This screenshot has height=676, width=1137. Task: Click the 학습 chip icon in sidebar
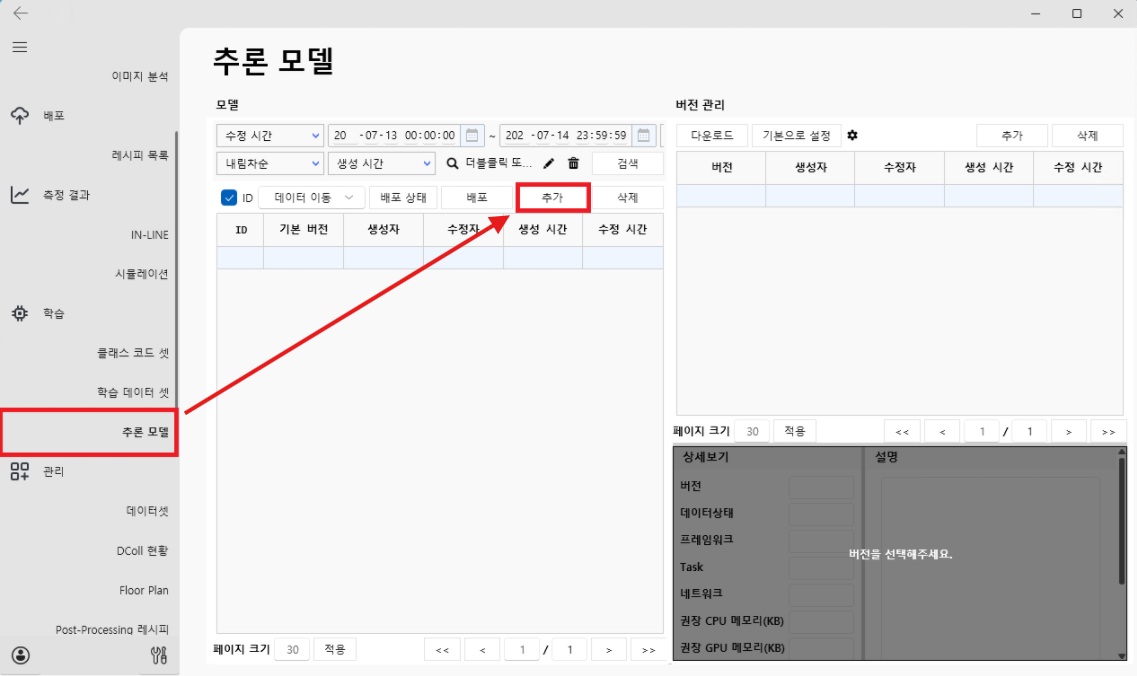tap(20, 314)
